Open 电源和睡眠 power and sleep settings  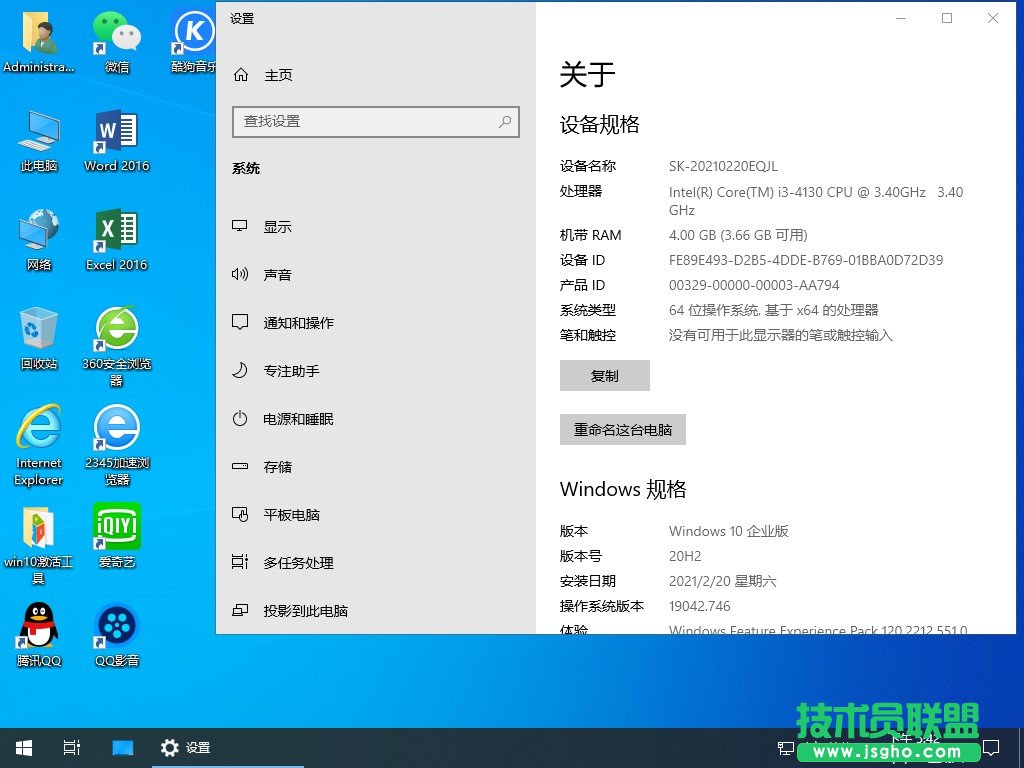click(x=297, y=419)
